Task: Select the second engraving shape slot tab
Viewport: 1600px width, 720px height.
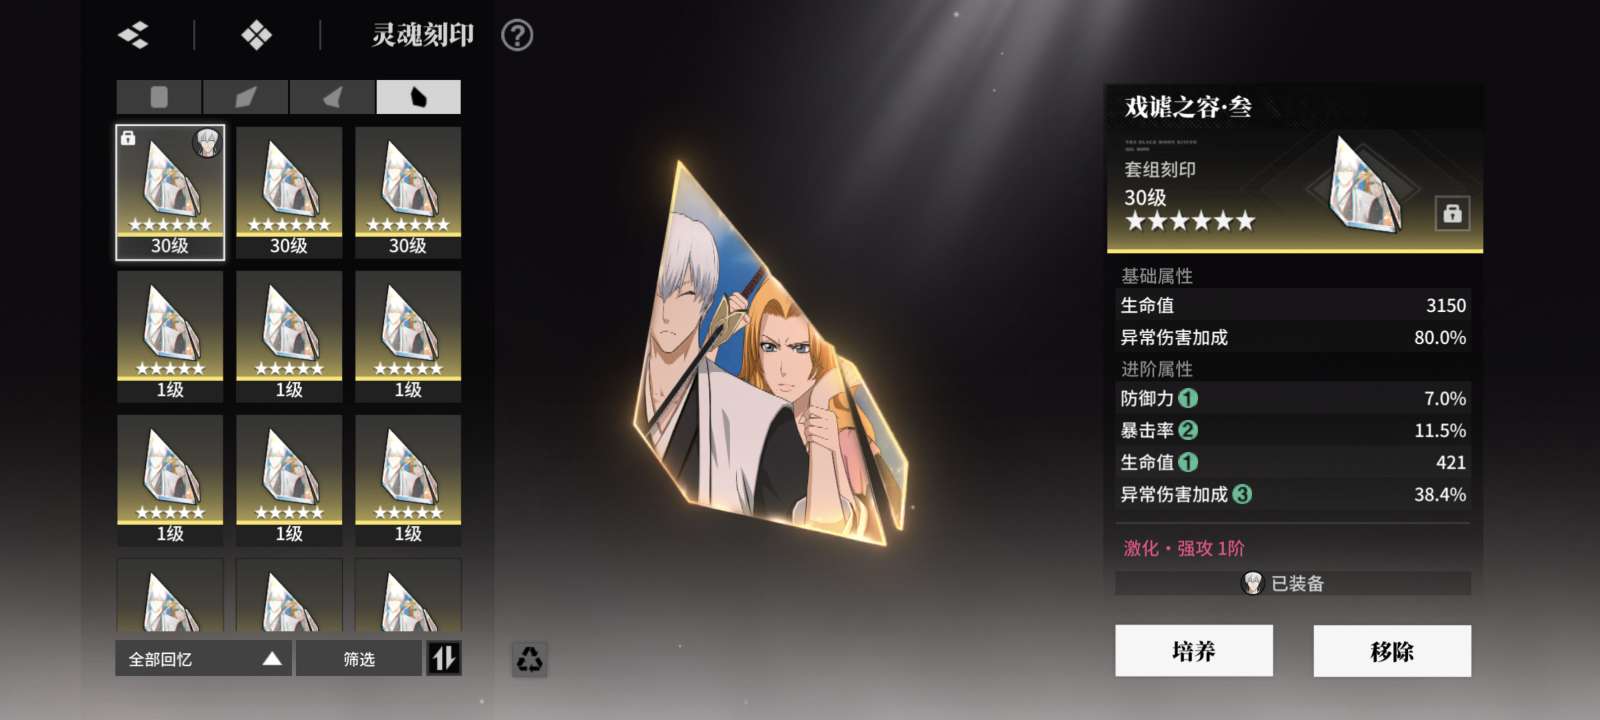Action: pyautogui.click(x=246, y=97)
